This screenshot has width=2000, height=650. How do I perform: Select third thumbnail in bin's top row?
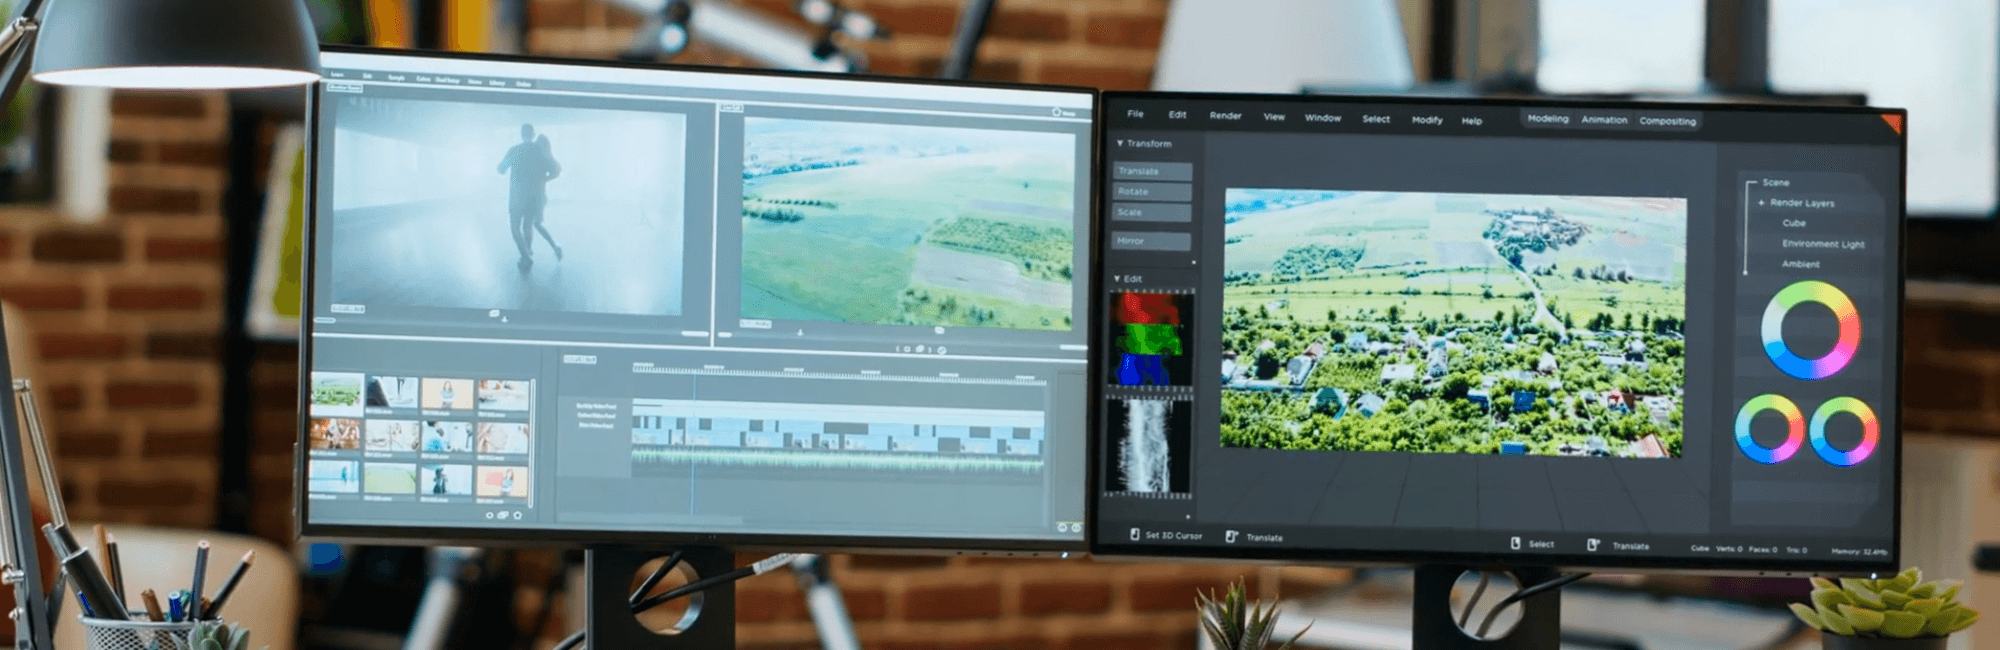(447, 393)
